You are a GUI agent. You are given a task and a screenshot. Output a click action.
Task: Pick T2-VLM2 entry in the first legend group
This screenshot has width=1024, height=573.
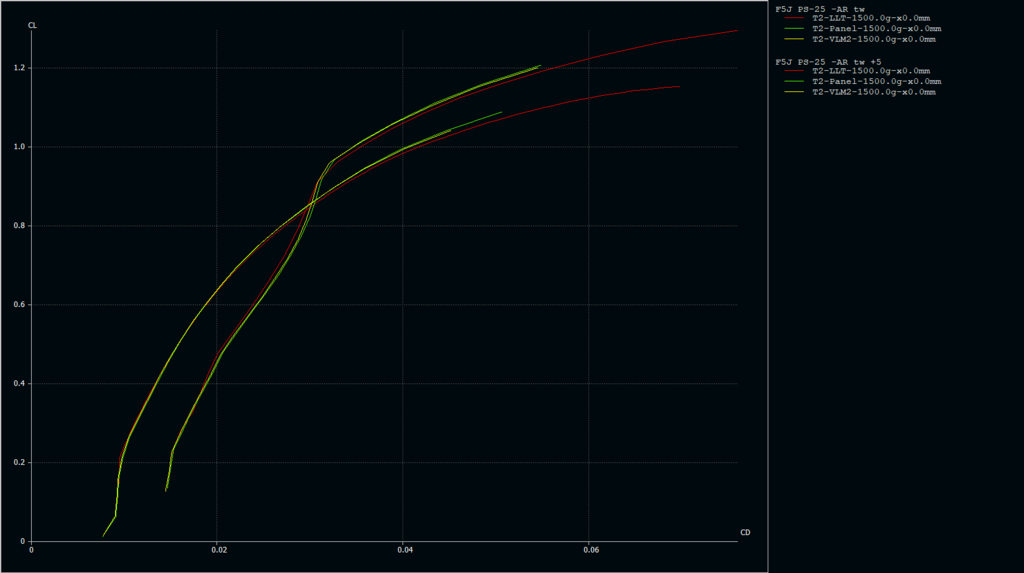[x=874, y=39]
